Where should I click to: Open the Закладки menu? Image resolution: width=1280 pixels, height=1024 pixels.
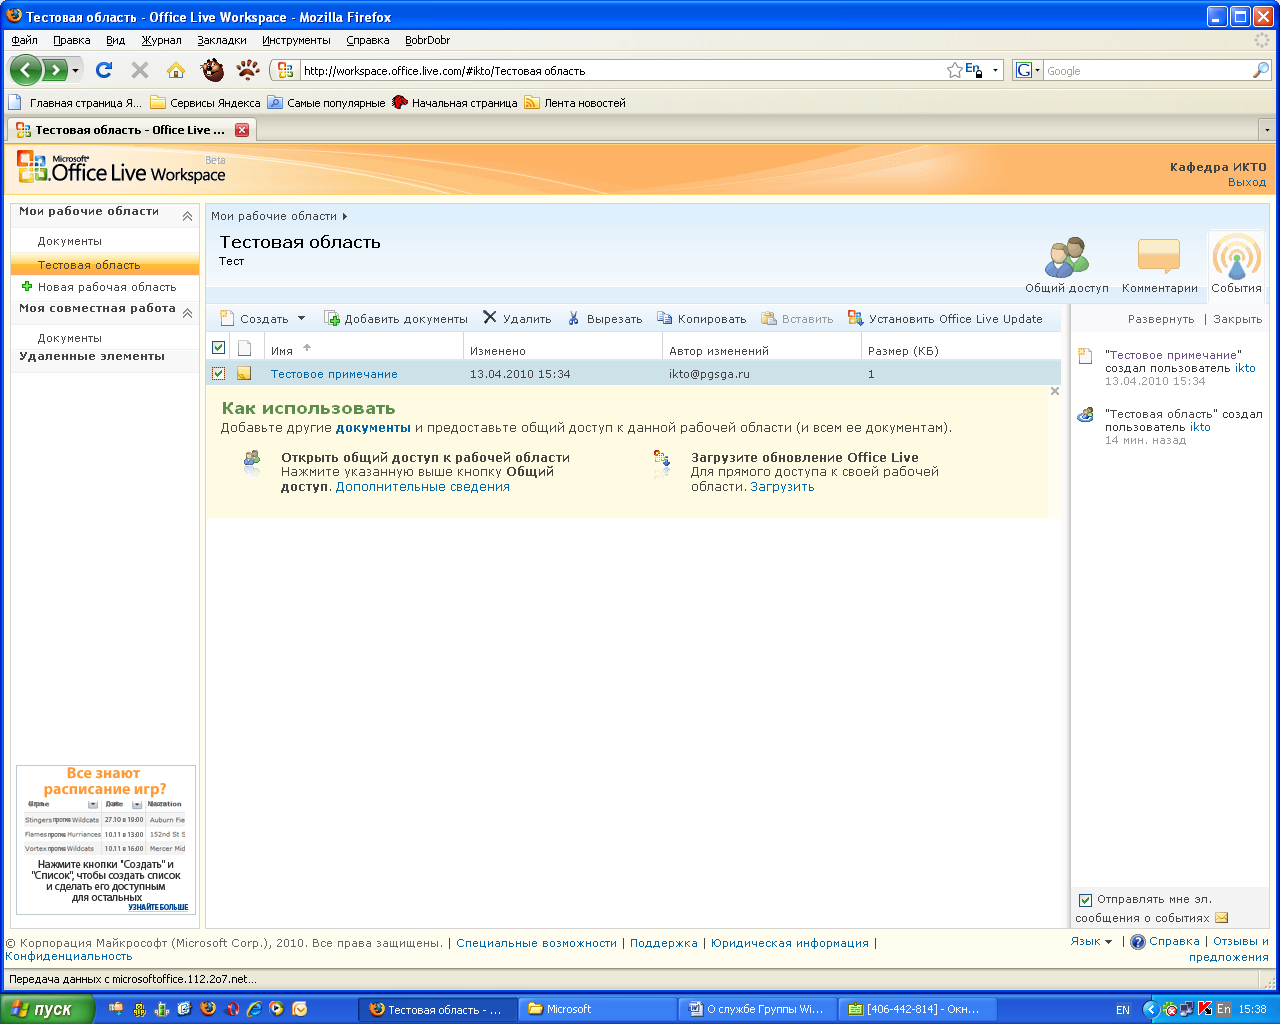click(x=222, y=40)
